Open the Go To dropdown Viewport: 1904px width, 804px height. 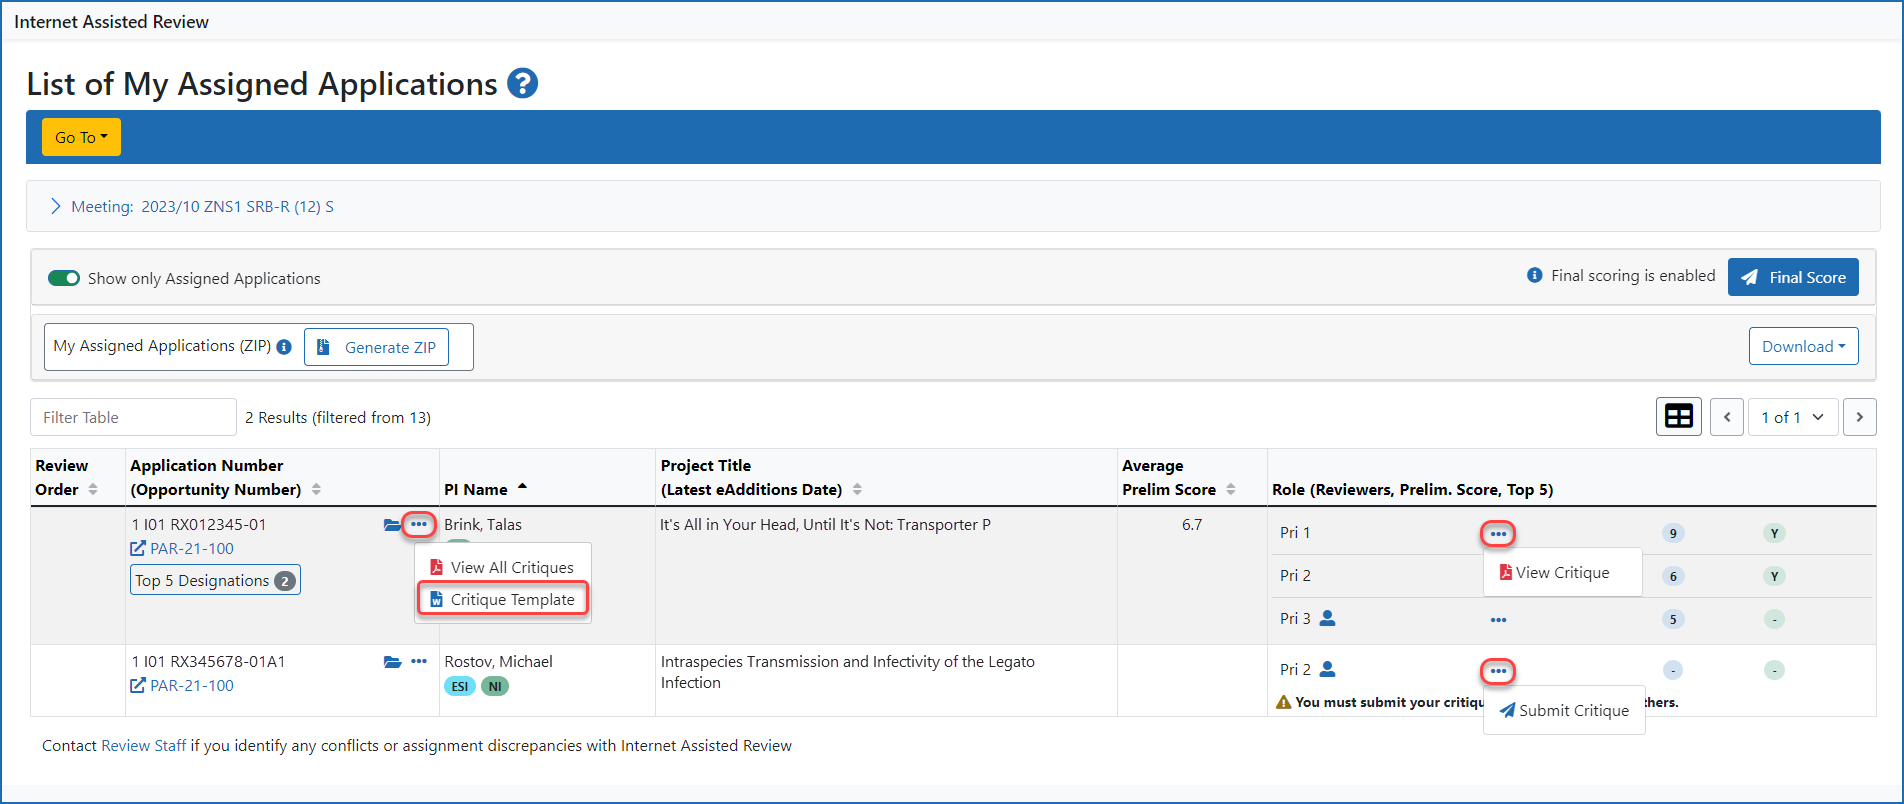[x=81, y=137]
